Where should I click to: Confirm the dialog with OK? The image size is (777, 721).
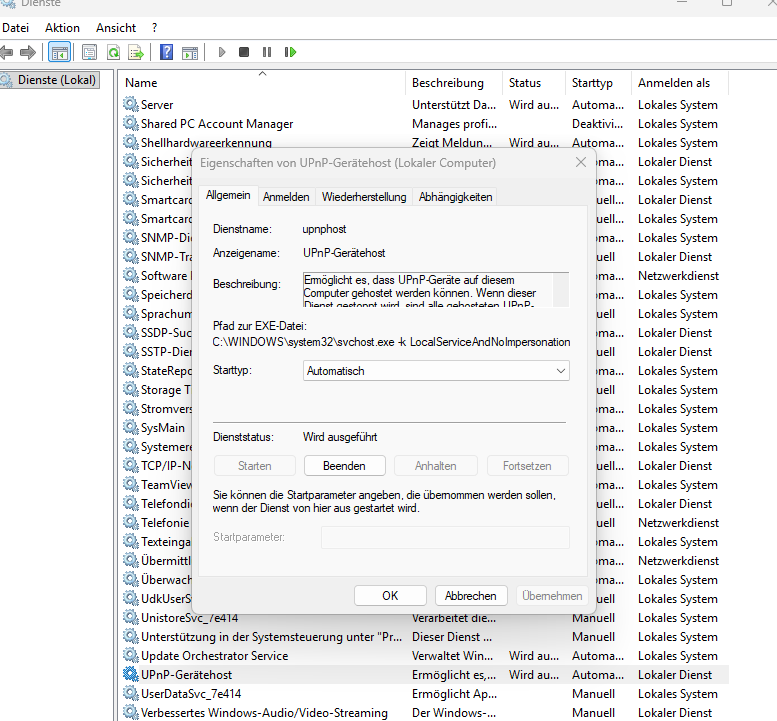[390, 596]
